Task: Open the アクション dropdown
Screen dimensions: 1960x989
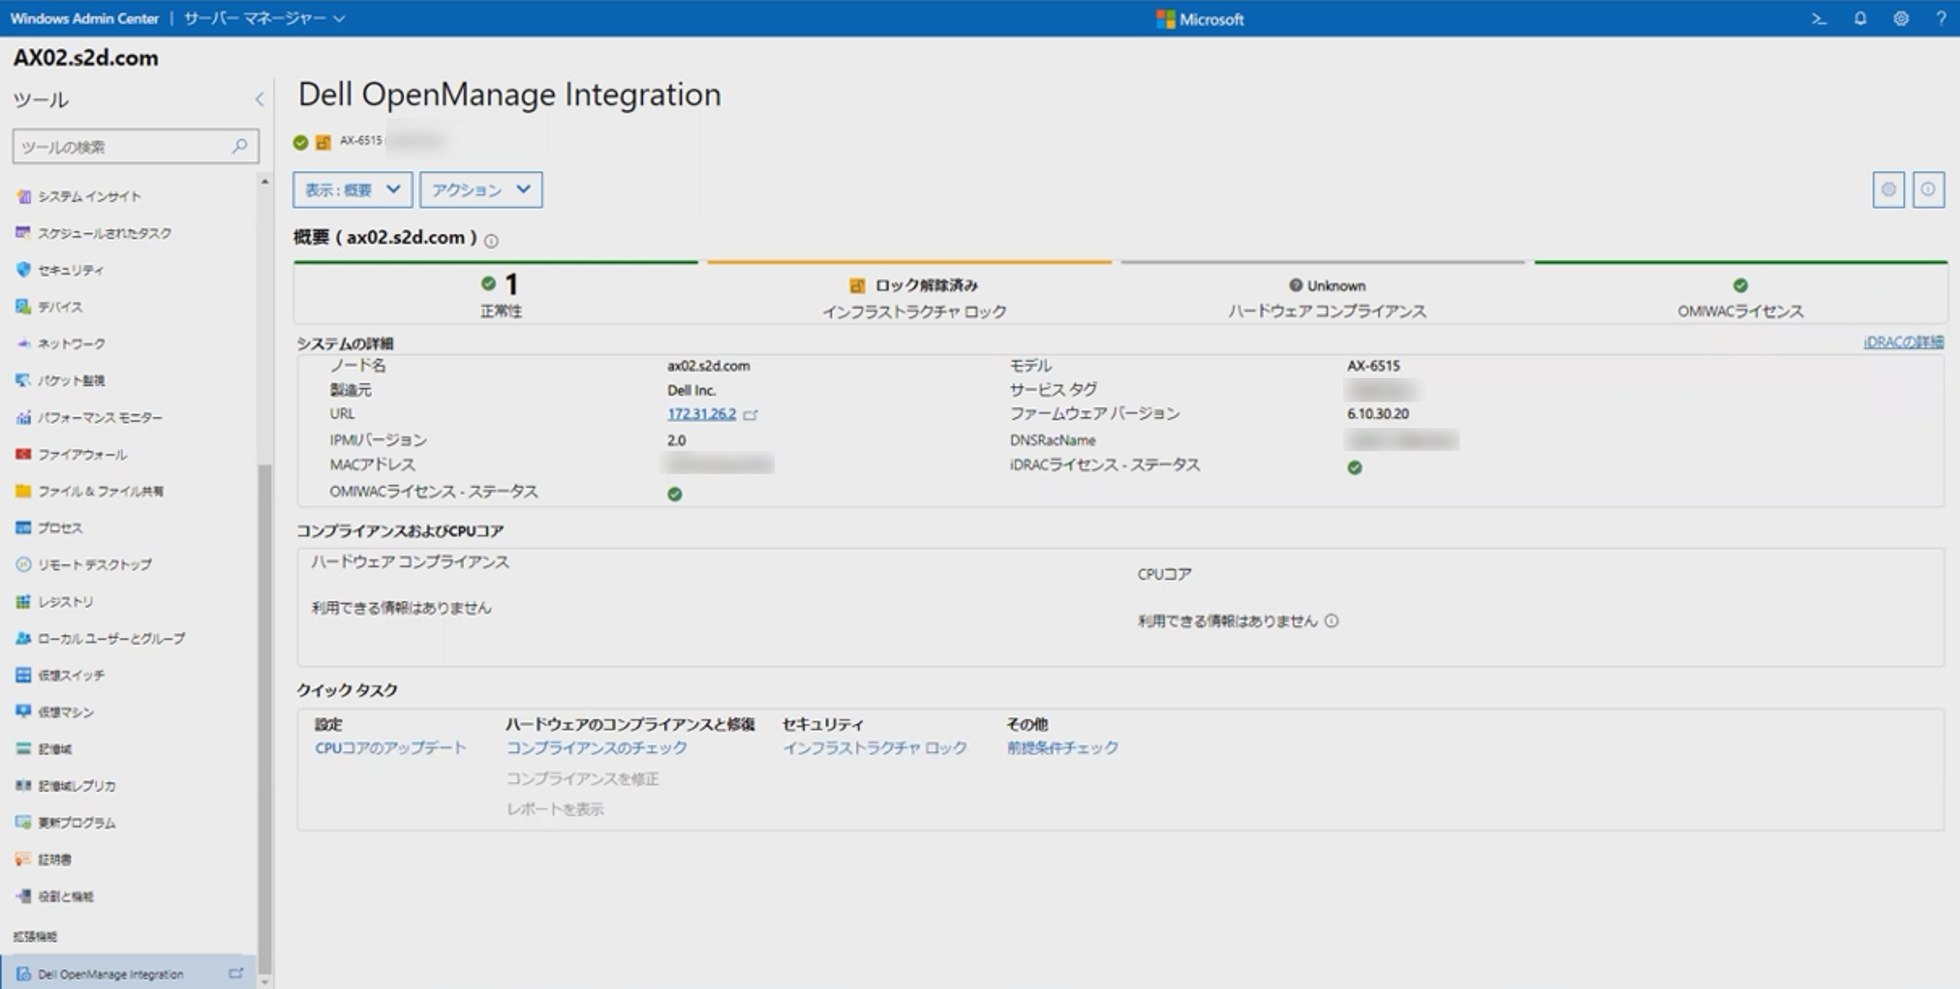Action: (x=481, y=189)
